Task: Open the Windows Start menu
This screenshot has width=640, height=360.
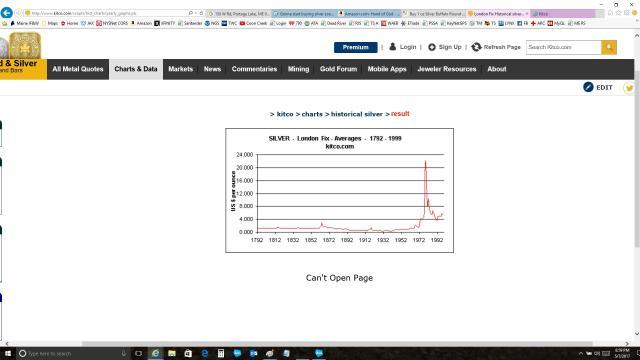Action: coord(8,353)
